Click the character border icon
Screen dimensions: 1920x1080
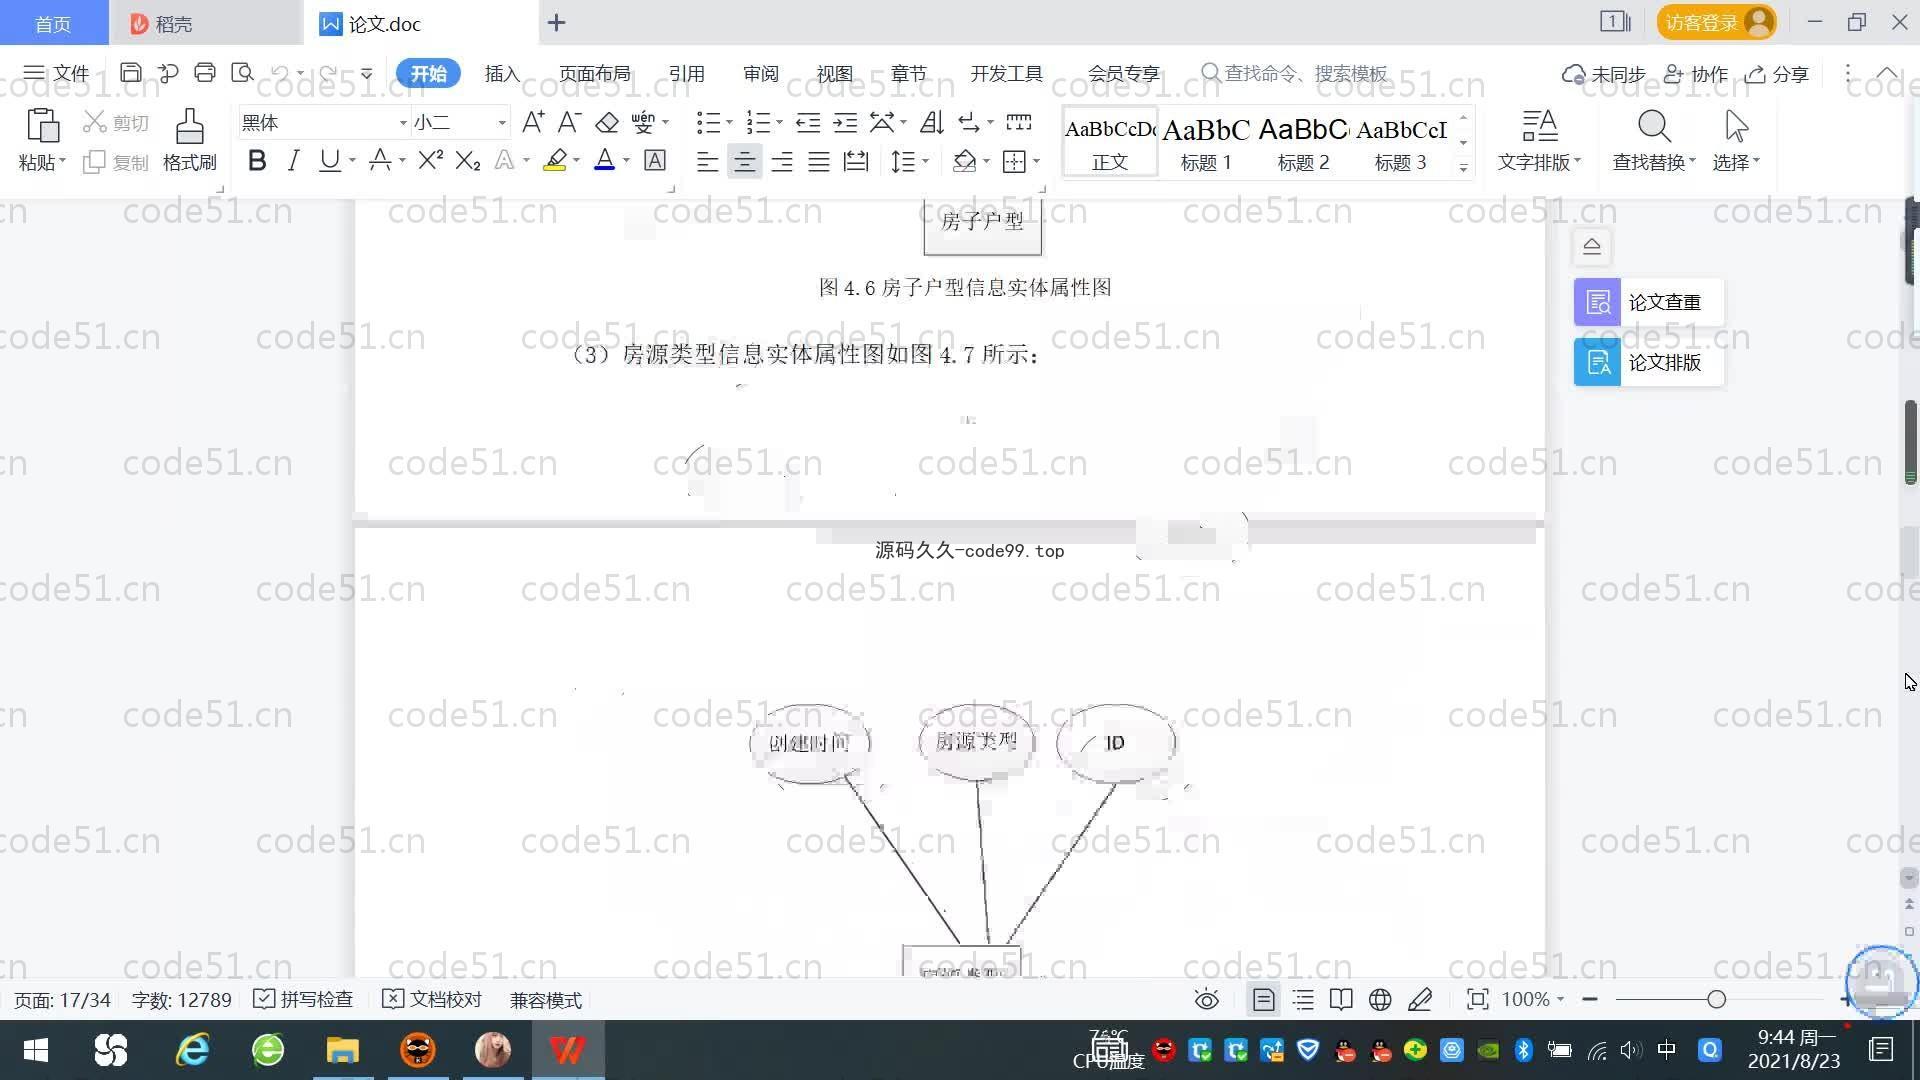click(655, 160)
